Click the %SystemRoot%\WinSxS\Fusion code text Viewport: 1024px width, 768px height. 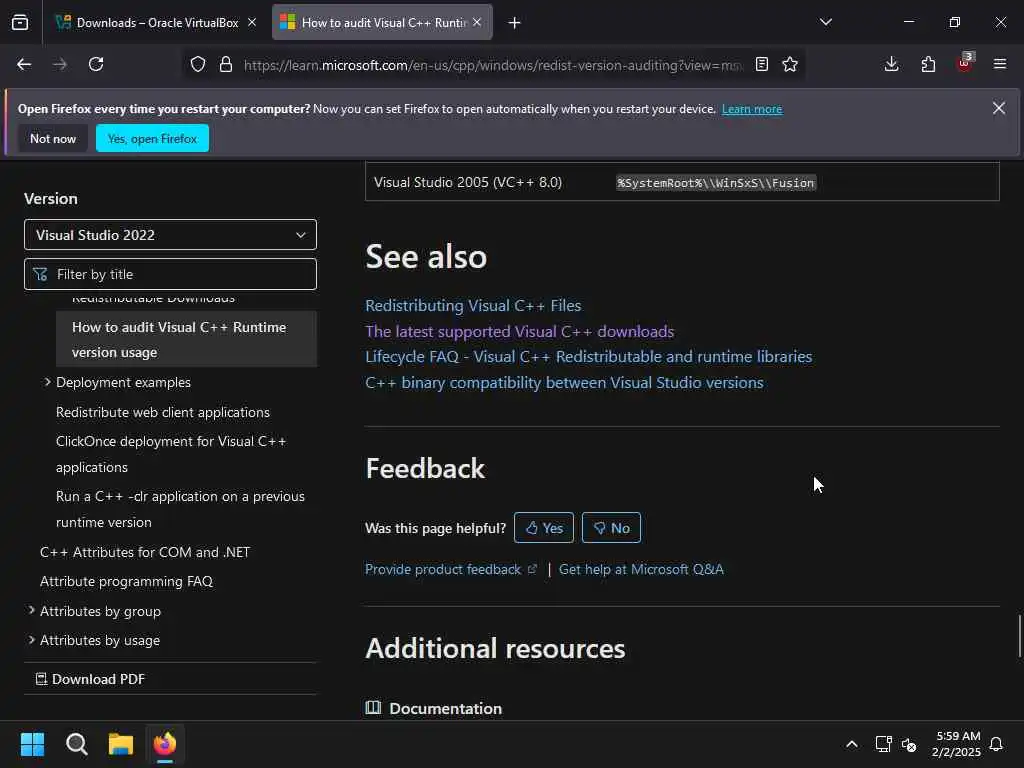716,183
